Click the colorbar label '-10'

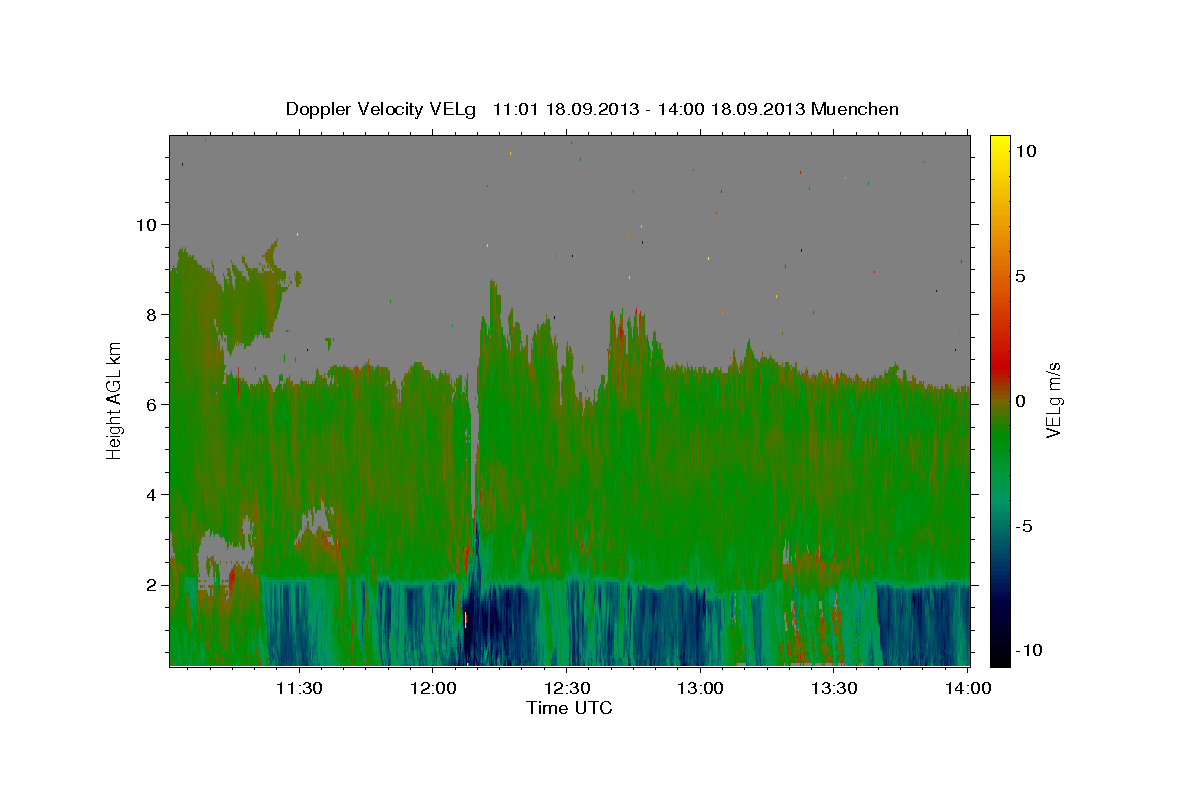[x=1029, y=650]
